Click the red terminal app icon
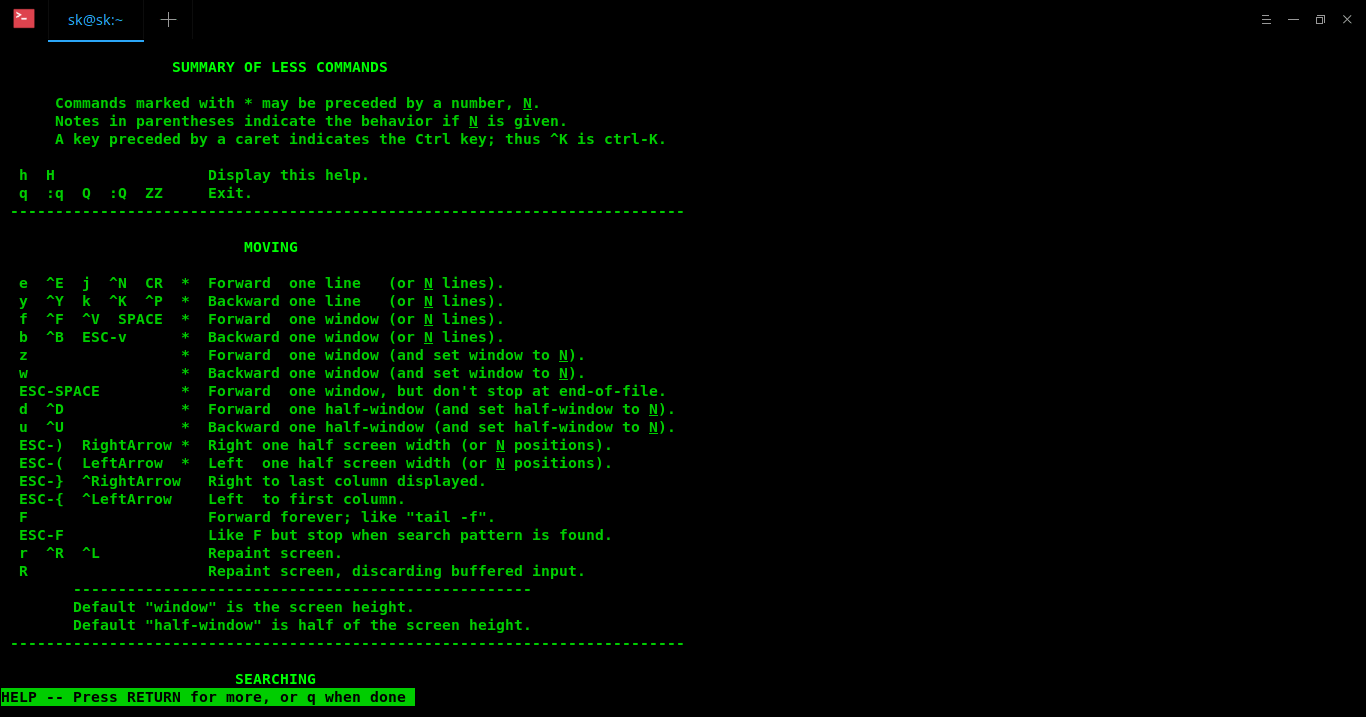 24,18
